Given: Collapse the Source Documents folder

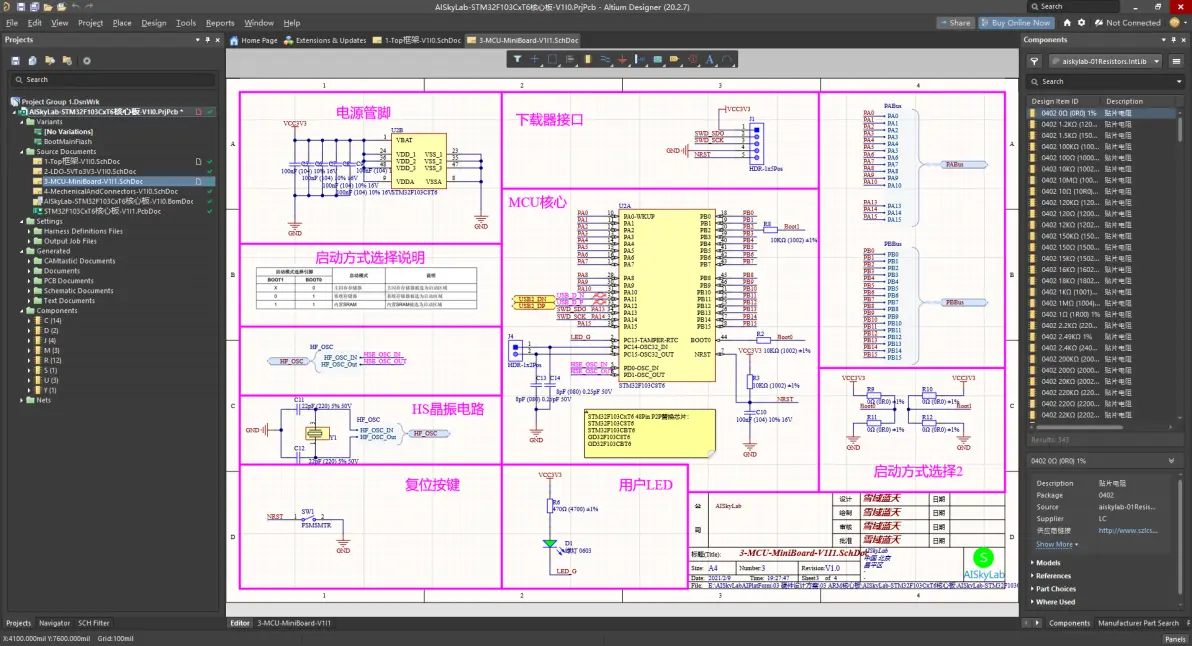Looking at the screenshot, I should coord(22,151).
